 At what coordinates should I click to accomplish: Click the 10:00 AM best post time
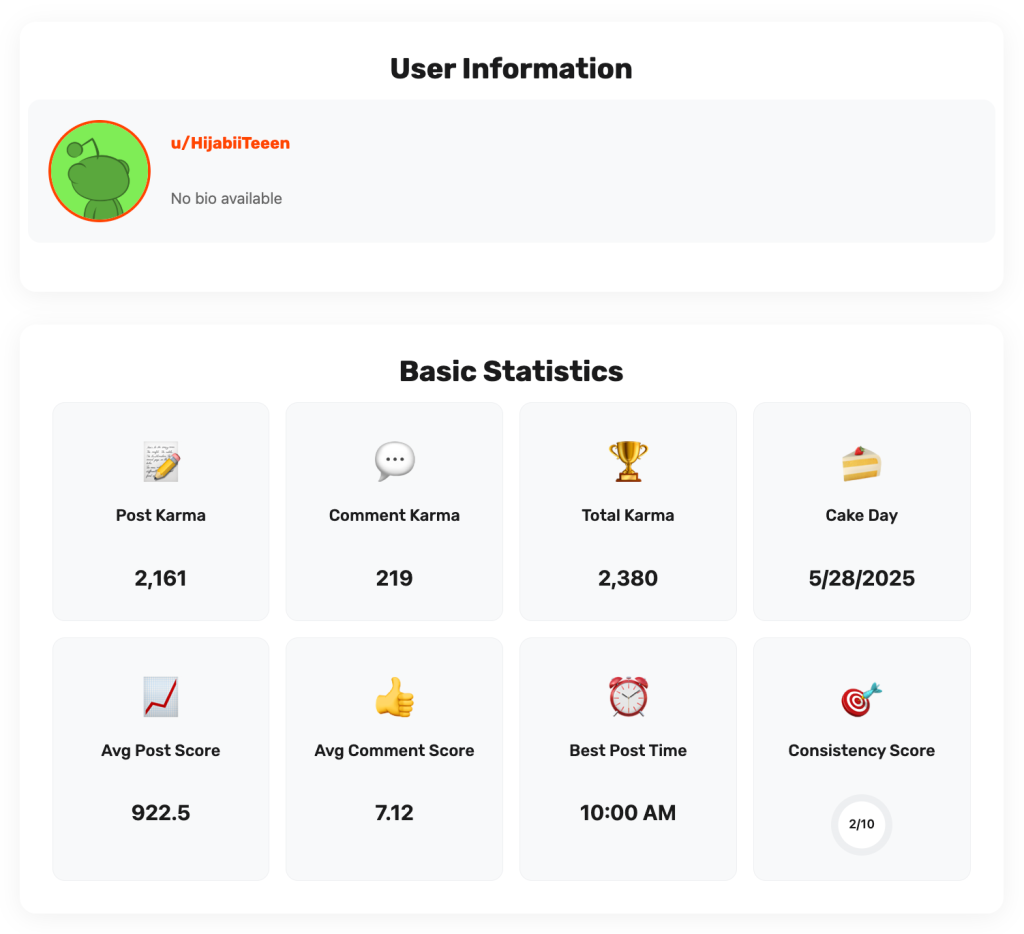point(628,812)
